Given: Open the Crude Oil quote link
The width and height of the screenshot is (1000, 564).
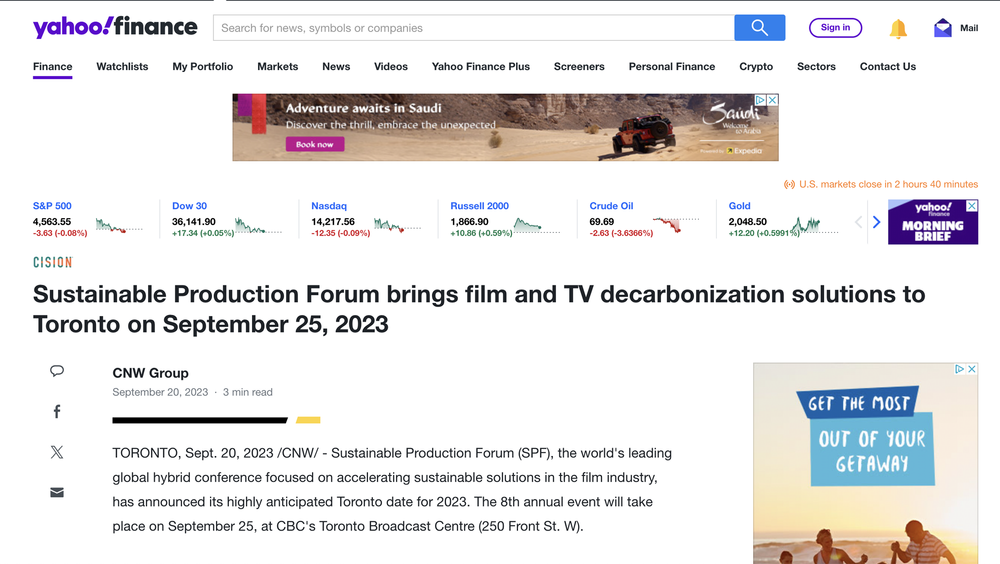Looking at the screenshot, I should coord(611,205).
